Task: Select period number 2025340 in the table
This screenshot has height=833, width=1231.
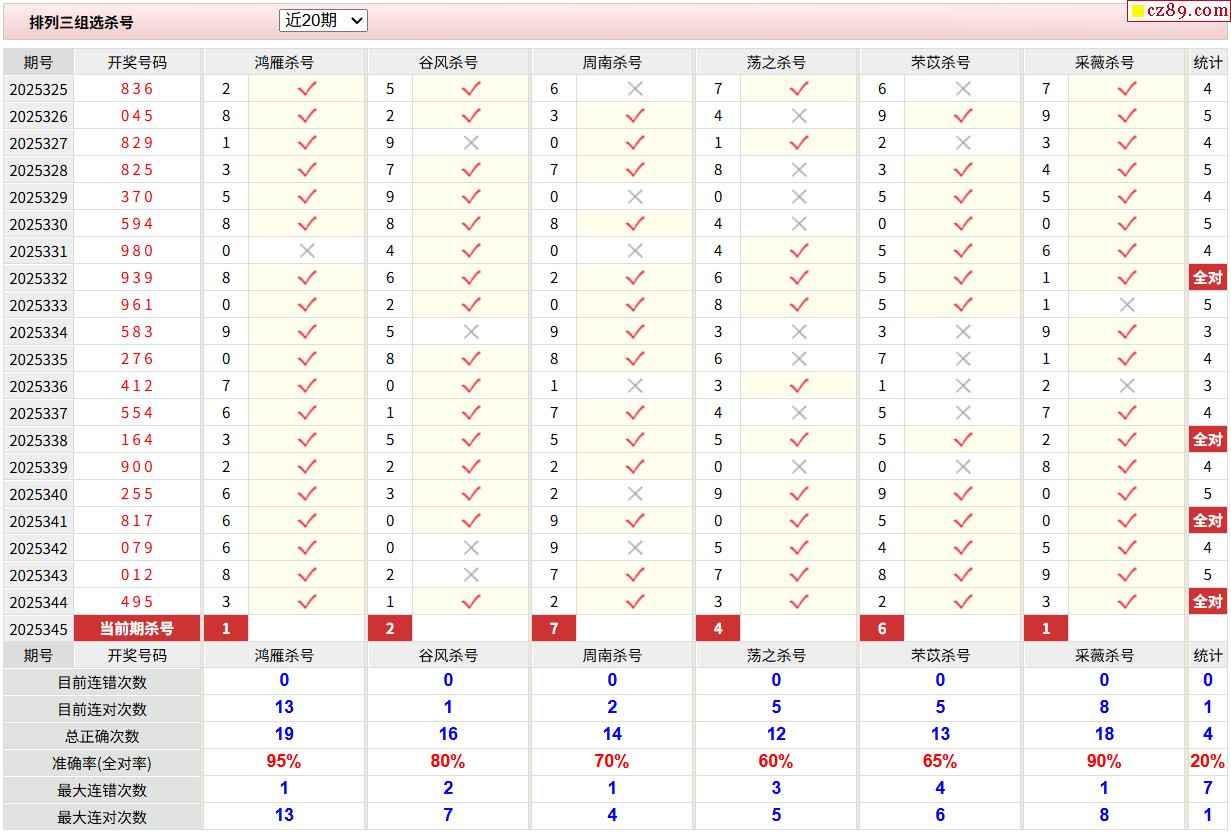Action: [x=39, y=494]
